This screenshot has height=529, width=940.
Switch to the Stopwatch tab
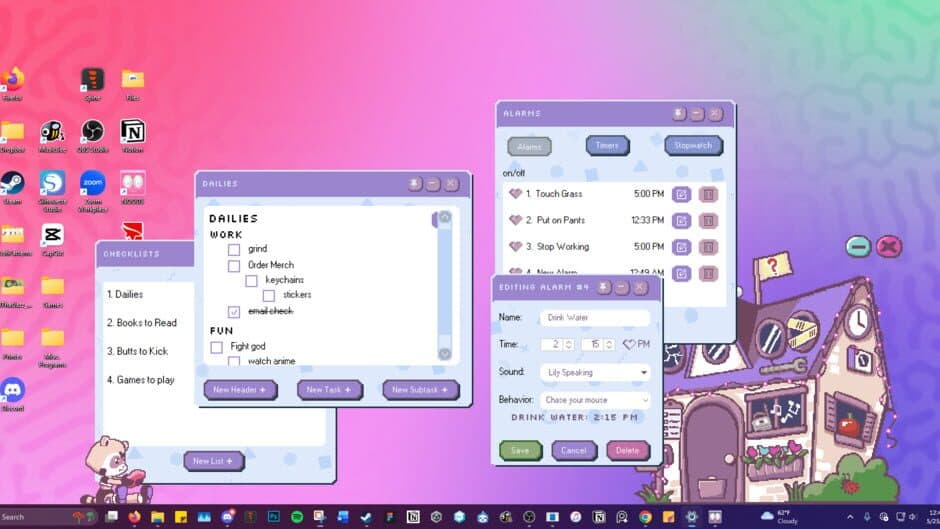(x=693, y=145)
